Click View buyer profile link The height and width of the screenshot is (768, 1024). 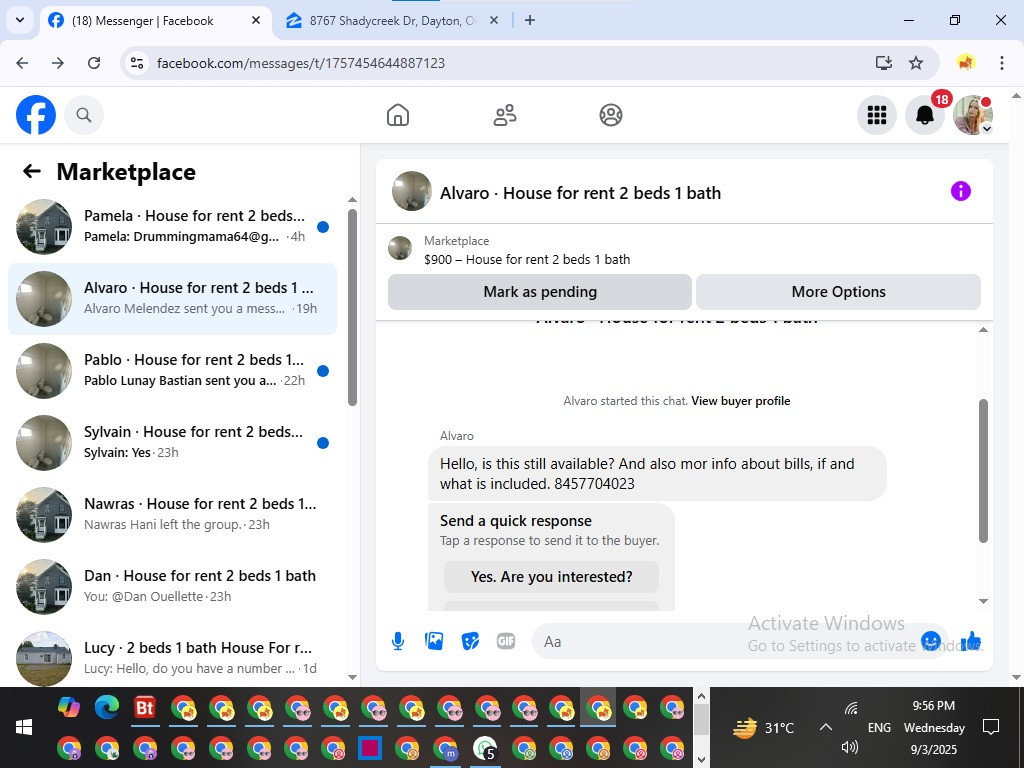point(741,401)
